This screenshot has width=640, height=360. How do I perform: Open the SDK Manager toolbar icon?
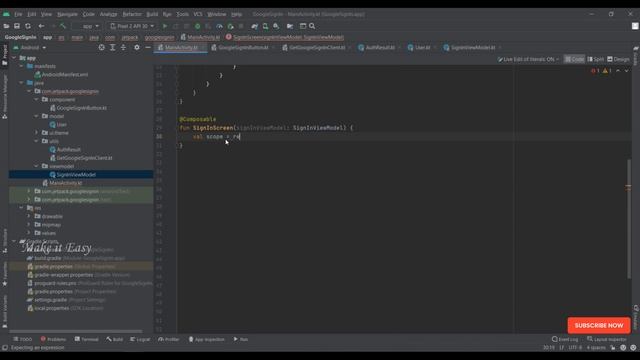(276, 26)
